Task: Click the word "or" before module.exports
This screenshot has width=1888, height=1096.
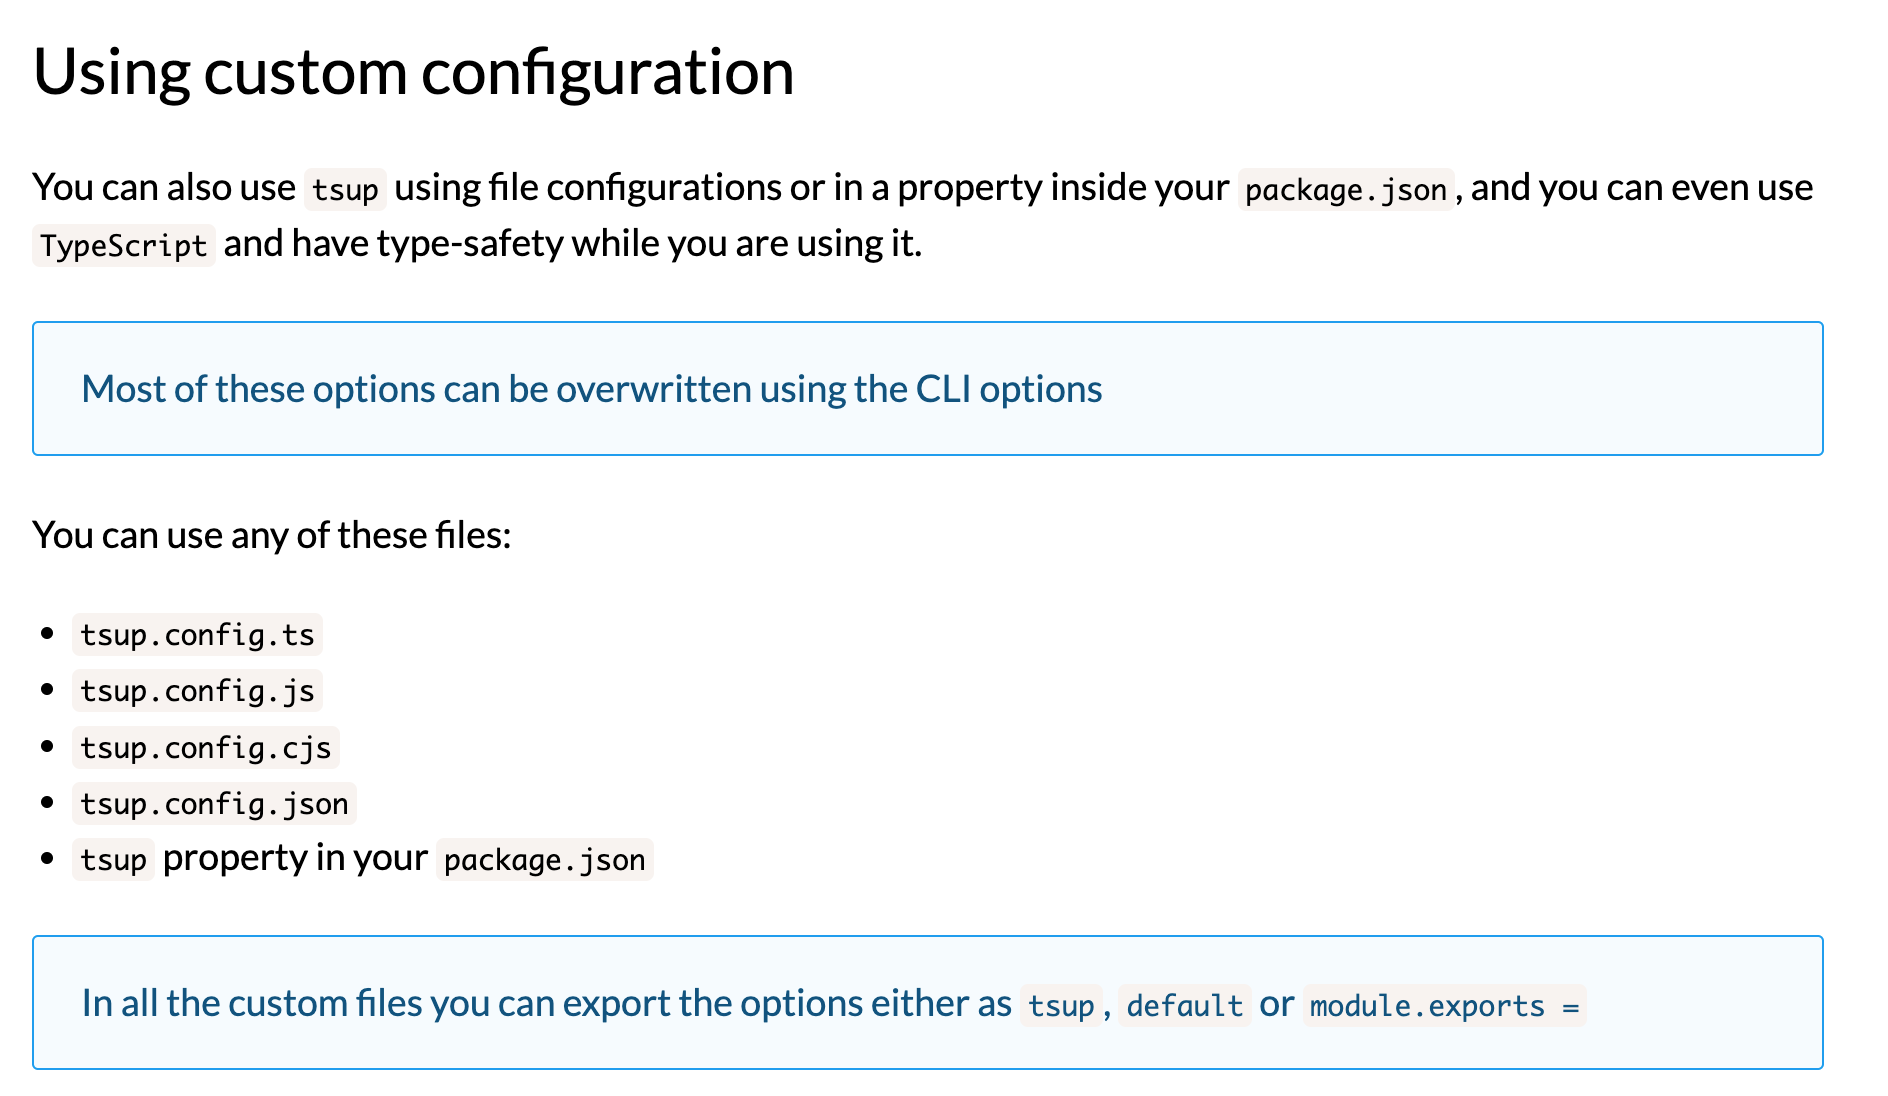Action: pyautogui.click(x=1276, y=1003)
